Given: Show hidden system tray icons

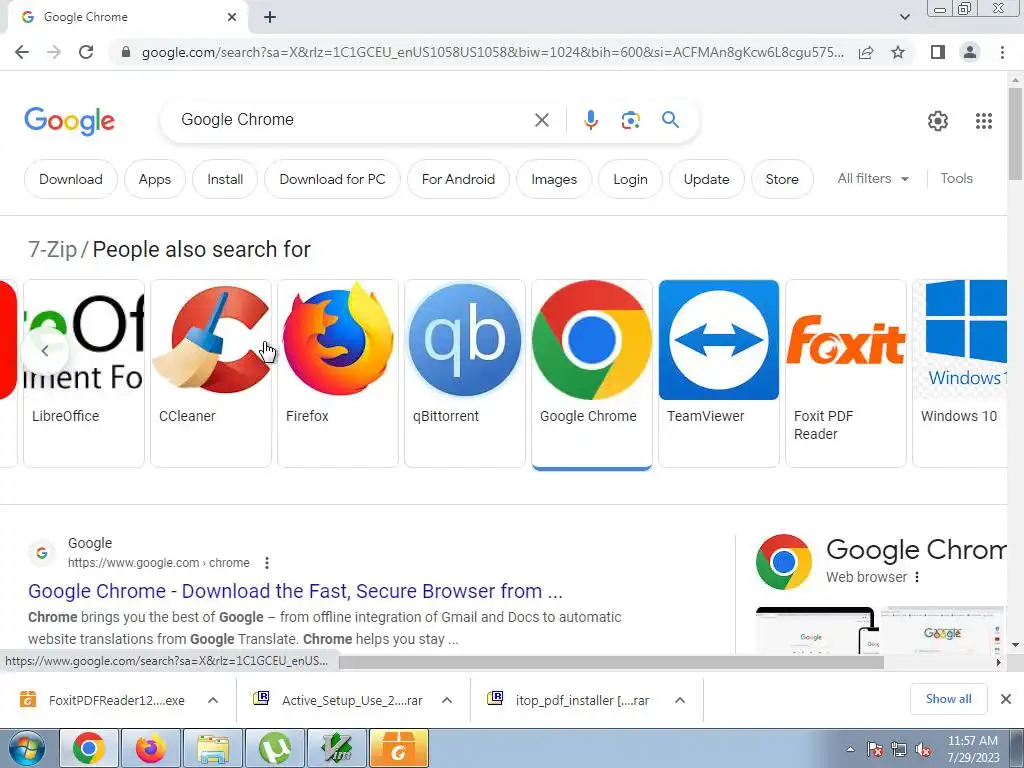Looking at the screenshot, I should tap(850, 749).
